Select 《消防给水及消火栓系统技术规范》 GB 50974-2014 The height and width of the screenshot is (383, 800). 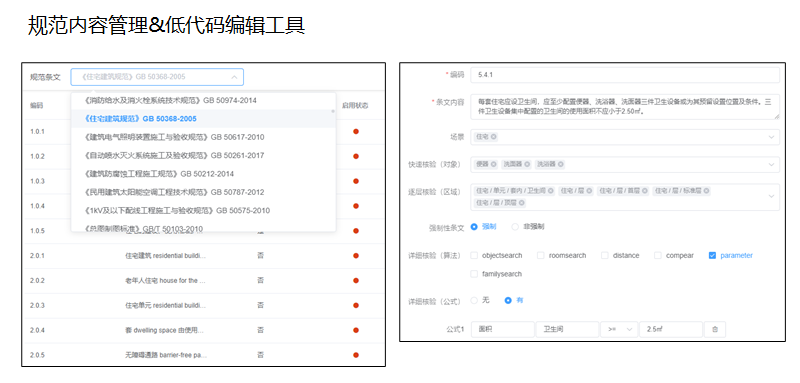coord(203,100)
